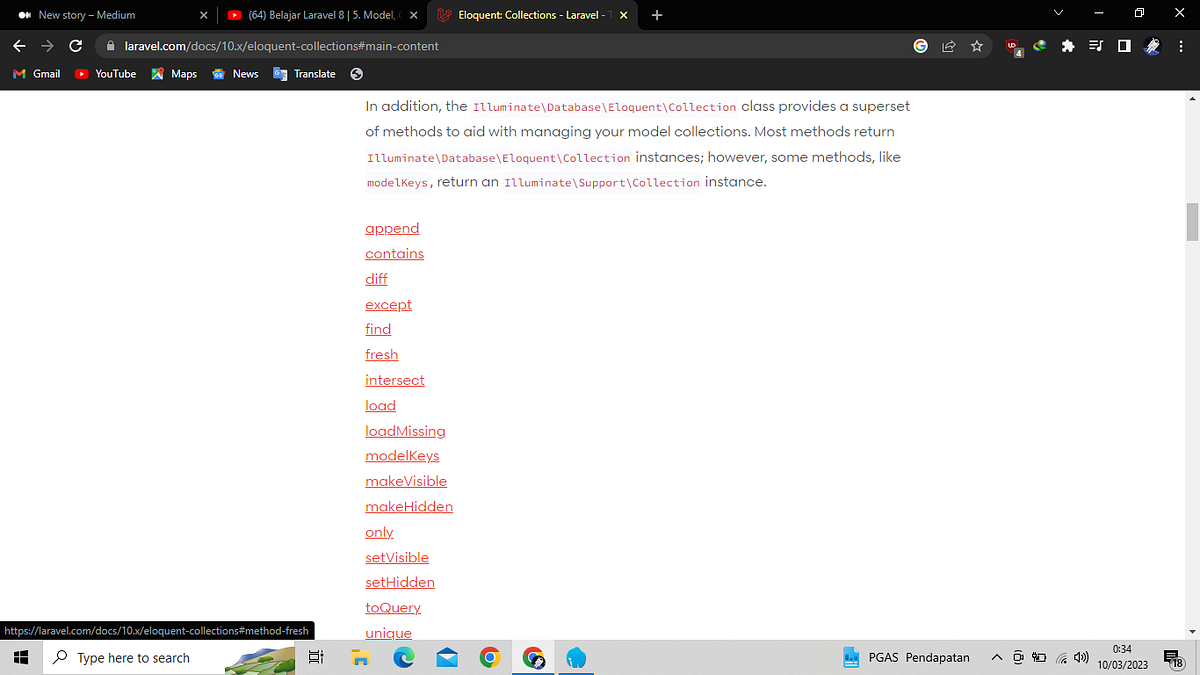The width and height of the screenshot is (1200, 675).
Task: Open the 'loadMissing' documentation link
Action: 405,430
